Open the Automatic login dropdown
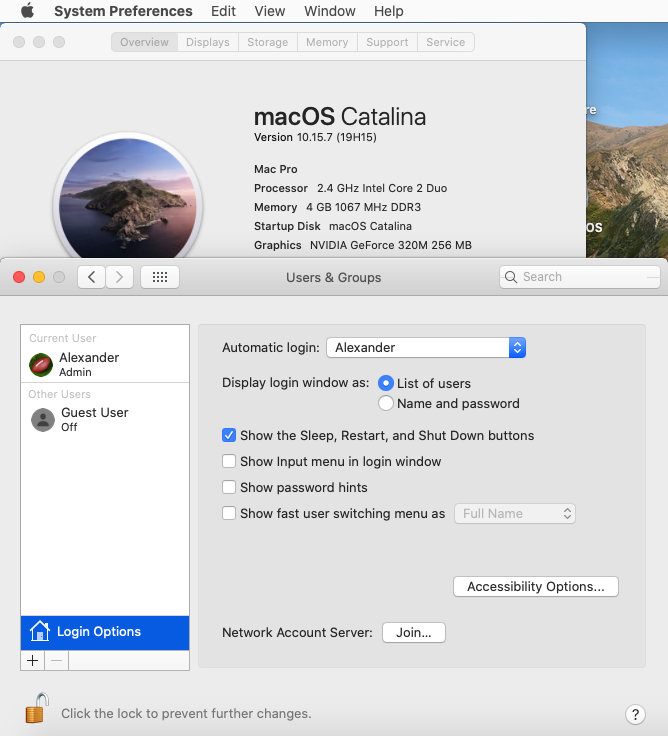The image size is (668, 736). [x=426, y=347]
